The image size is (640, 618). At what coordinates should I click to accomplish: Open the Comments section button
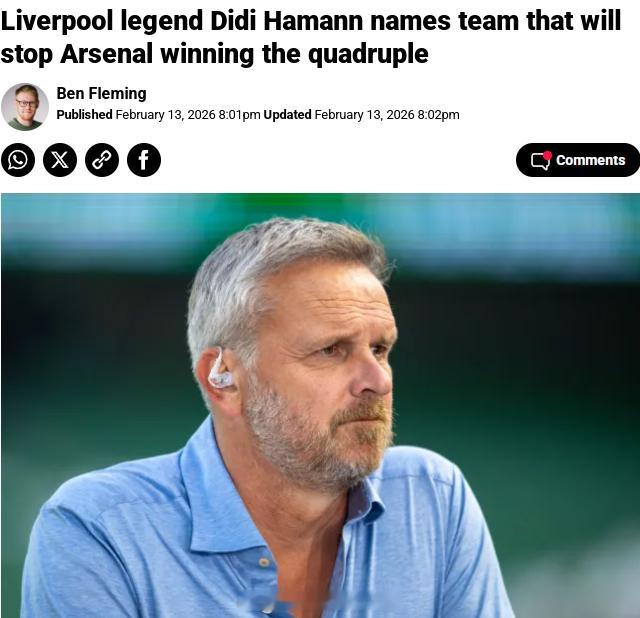click(578, 160)
